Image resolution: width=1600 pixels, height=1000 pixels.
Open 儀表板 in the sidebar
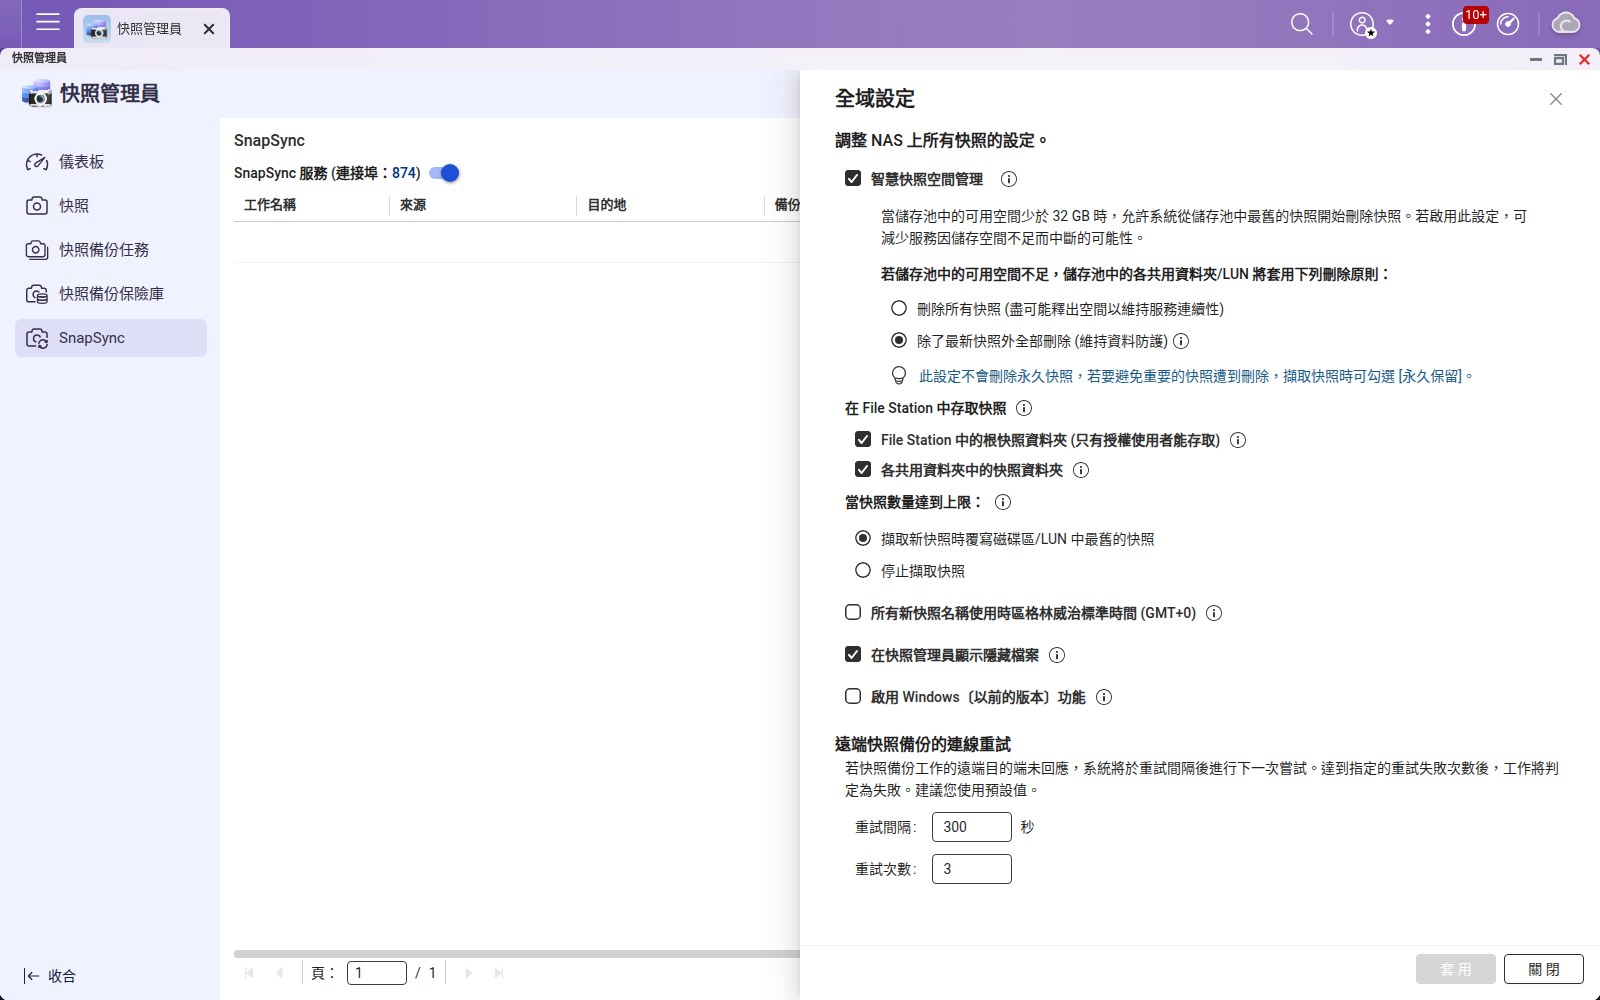(111, 162)
